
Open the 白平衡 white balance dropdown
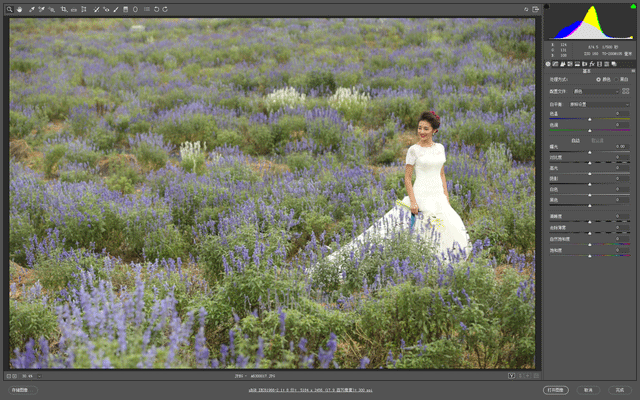click(599, 104)
